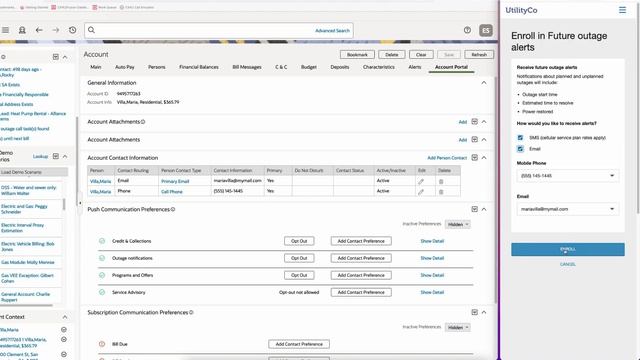Open the help question mark icon
The height and width of the screenshot is (360, 640).
coord(467,30)
